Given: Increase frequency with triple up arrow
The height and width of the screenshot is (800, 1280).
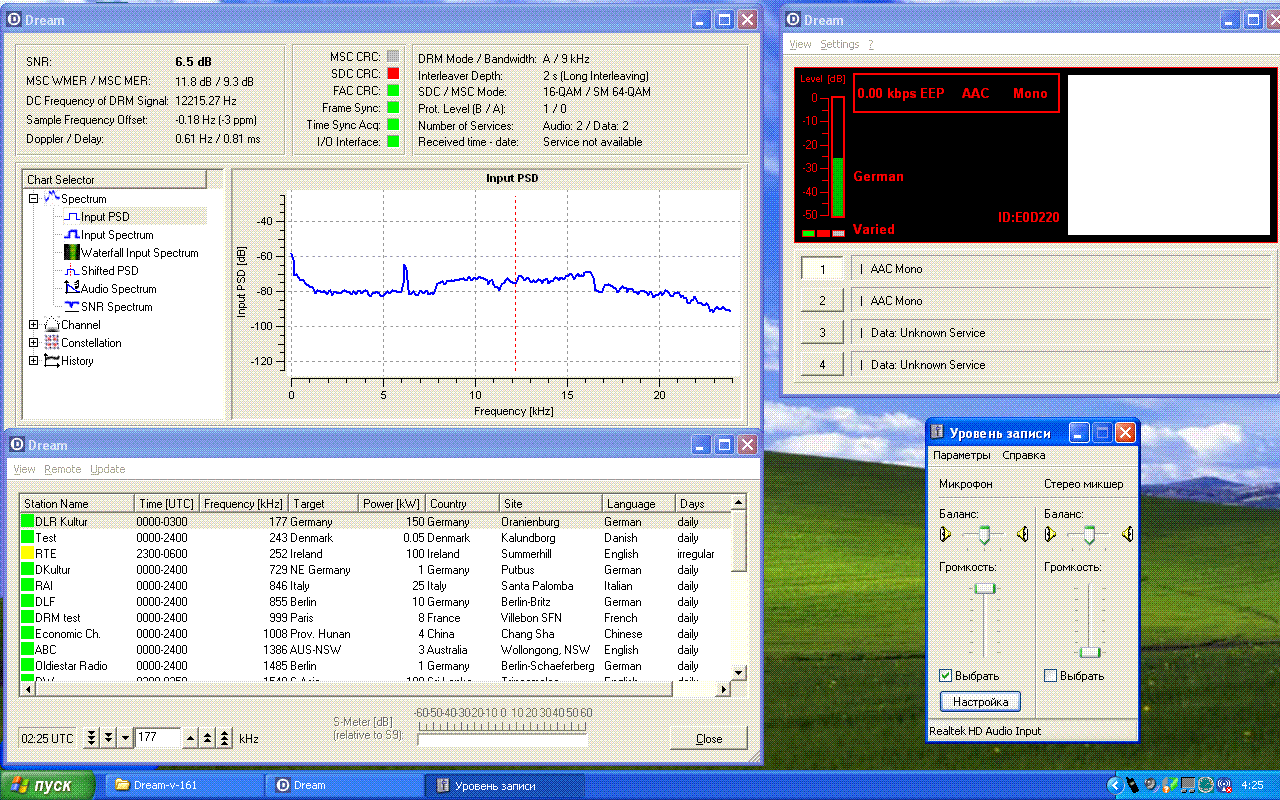Looking at the screenshot, I should (225, 738).
